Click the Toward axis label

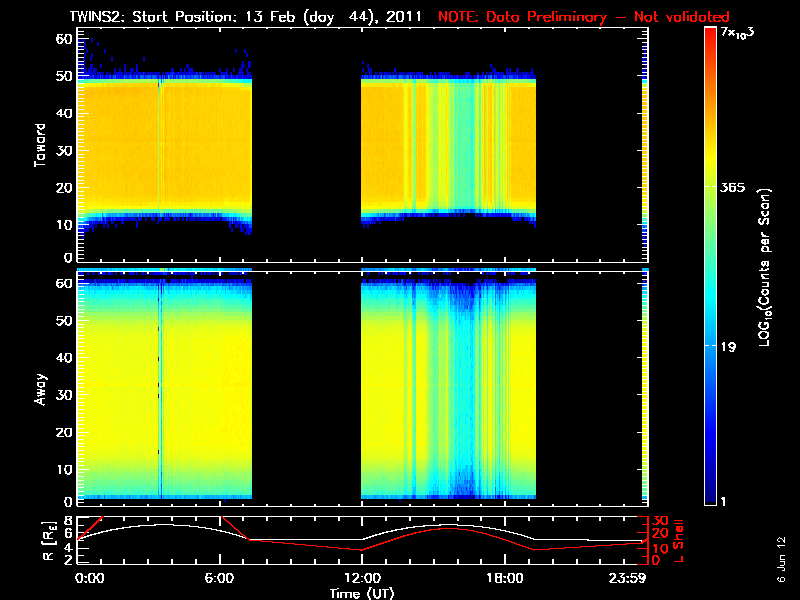coord(40,145)
